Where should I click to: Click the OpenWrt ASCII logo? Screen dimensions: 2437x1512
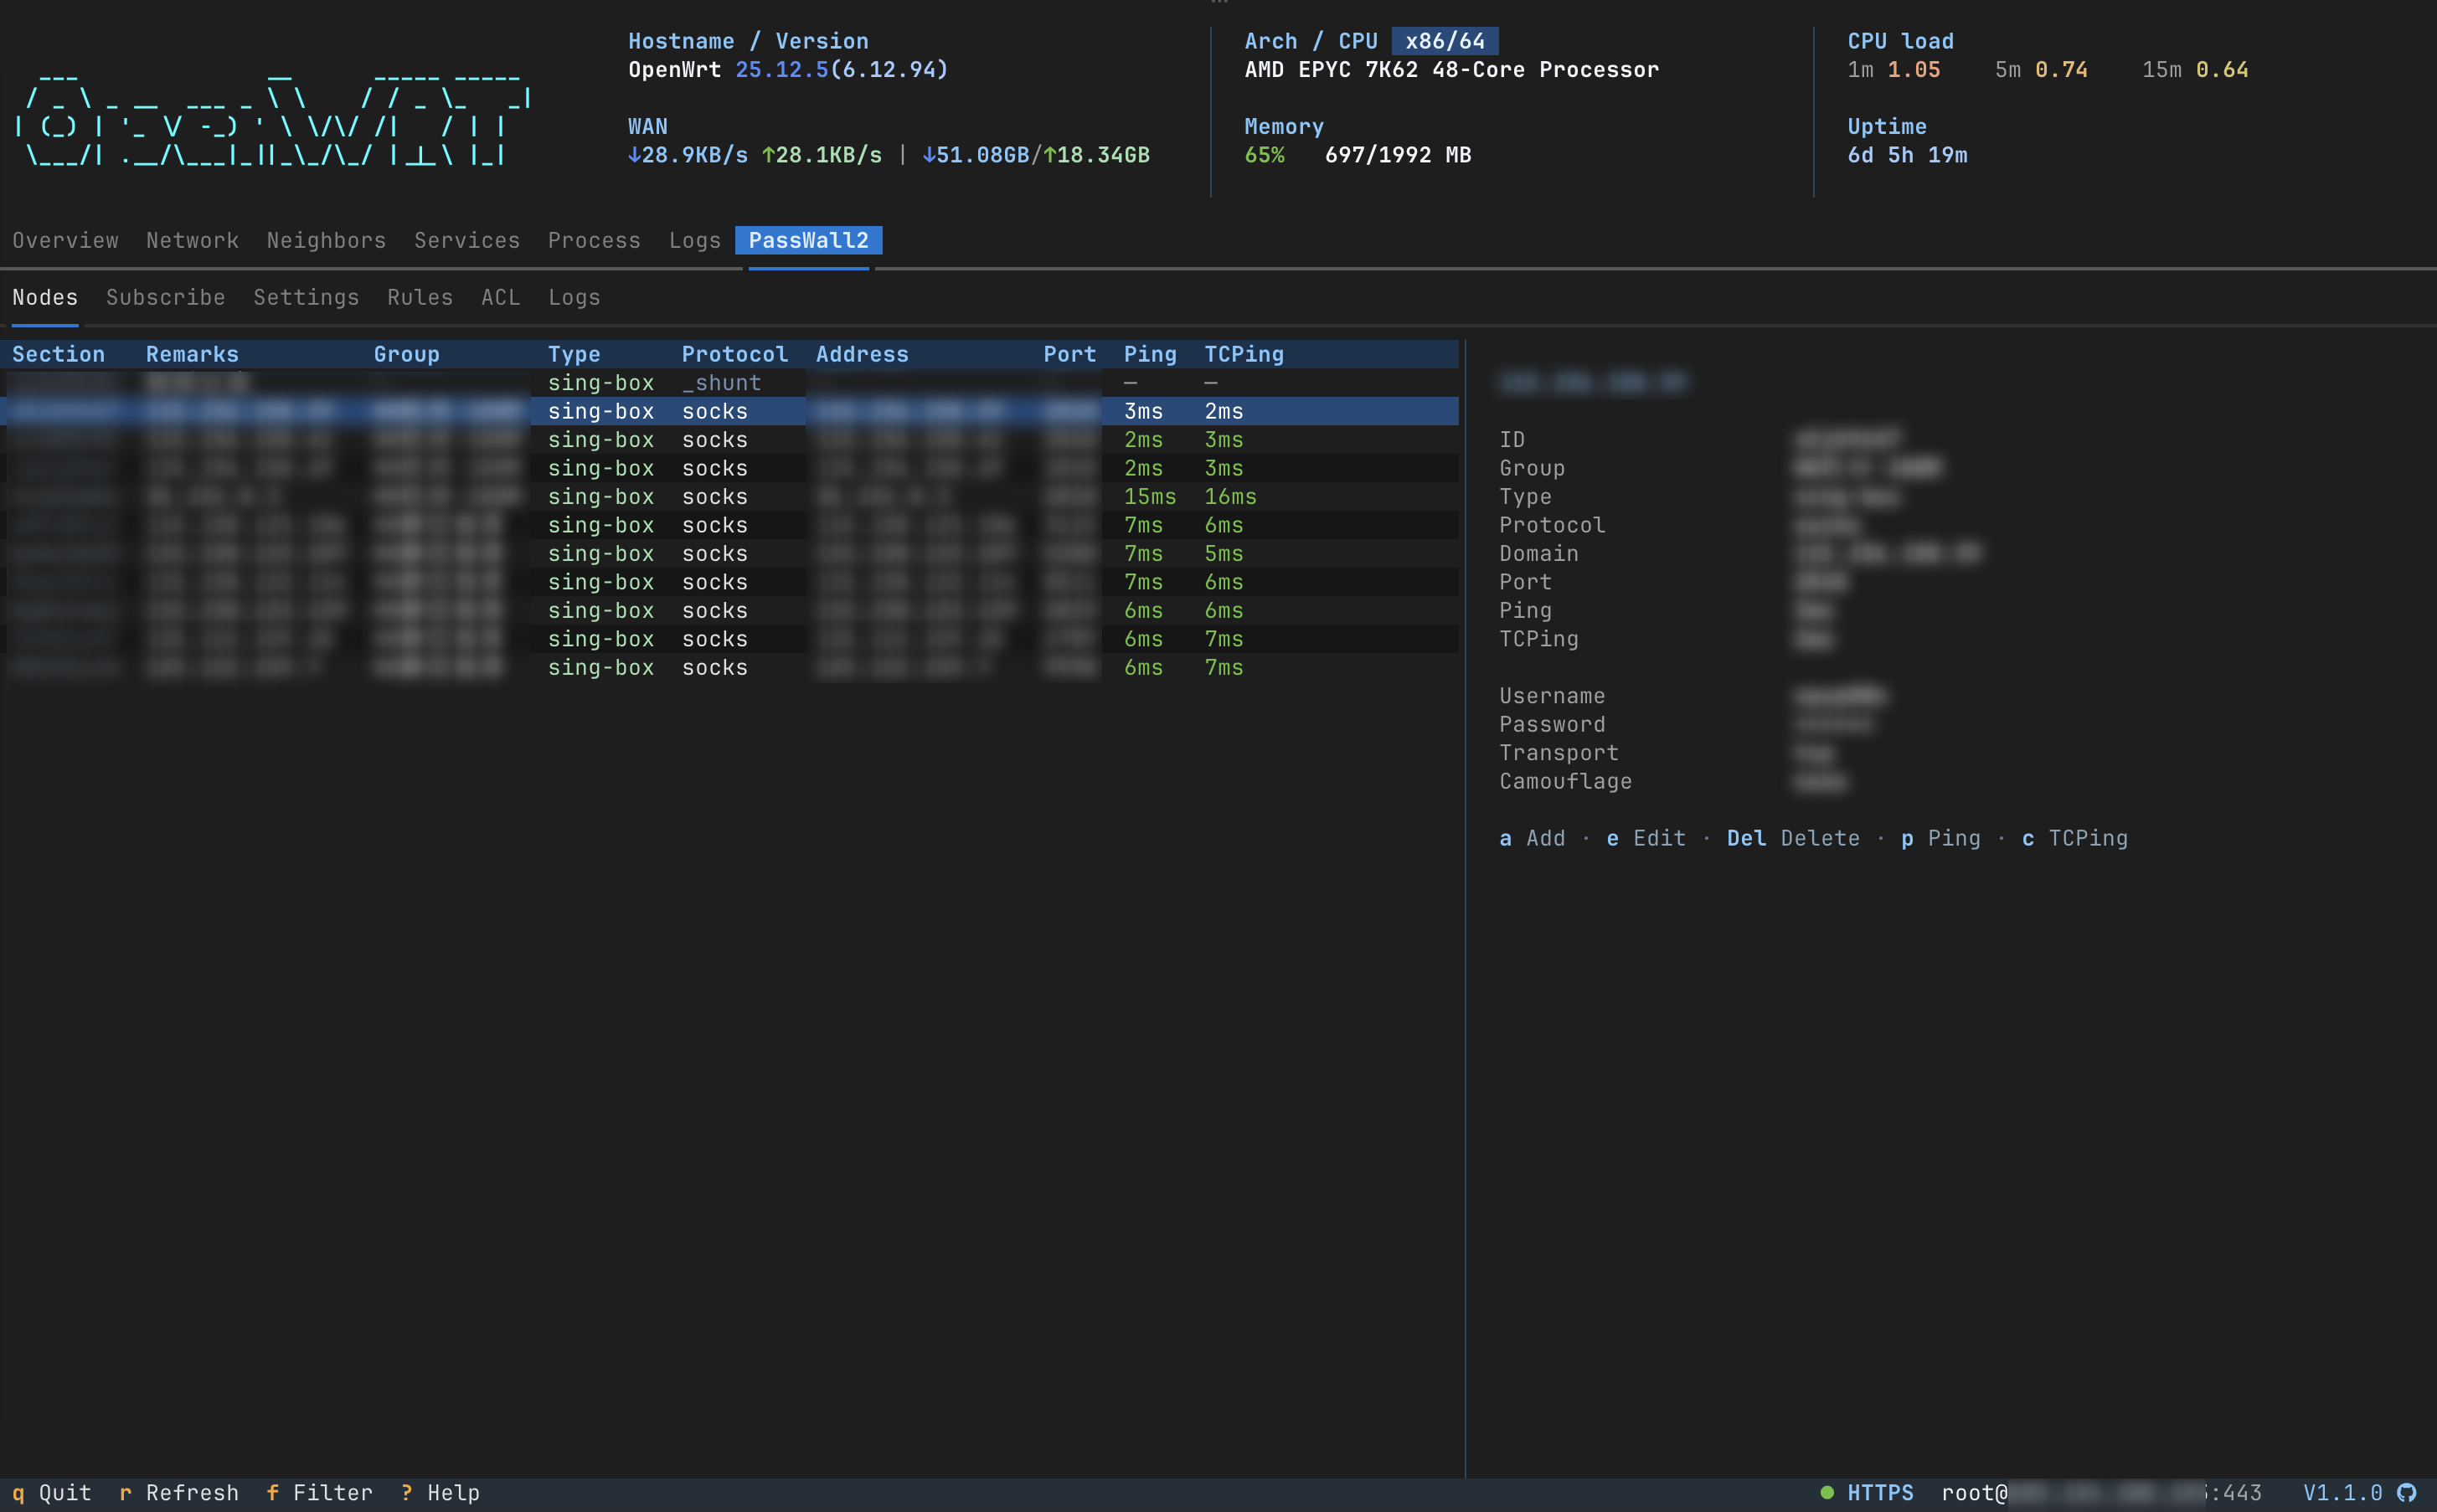272,120
